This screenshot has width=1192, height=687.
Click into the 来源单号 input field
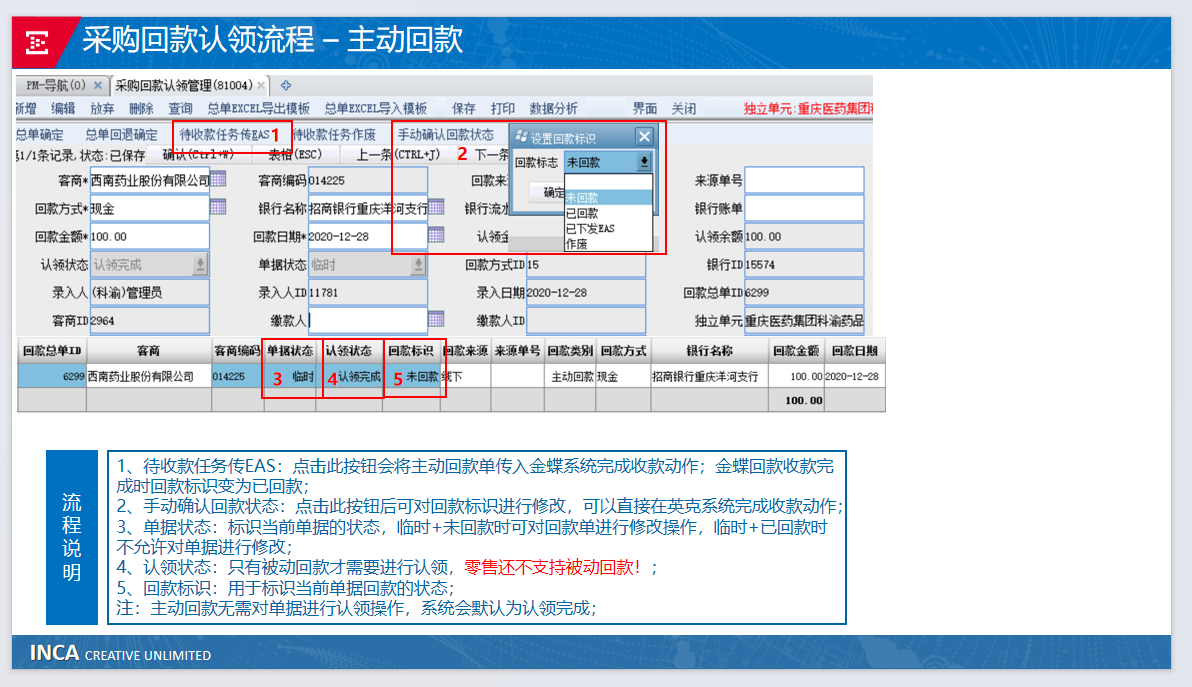pos(804,179)
